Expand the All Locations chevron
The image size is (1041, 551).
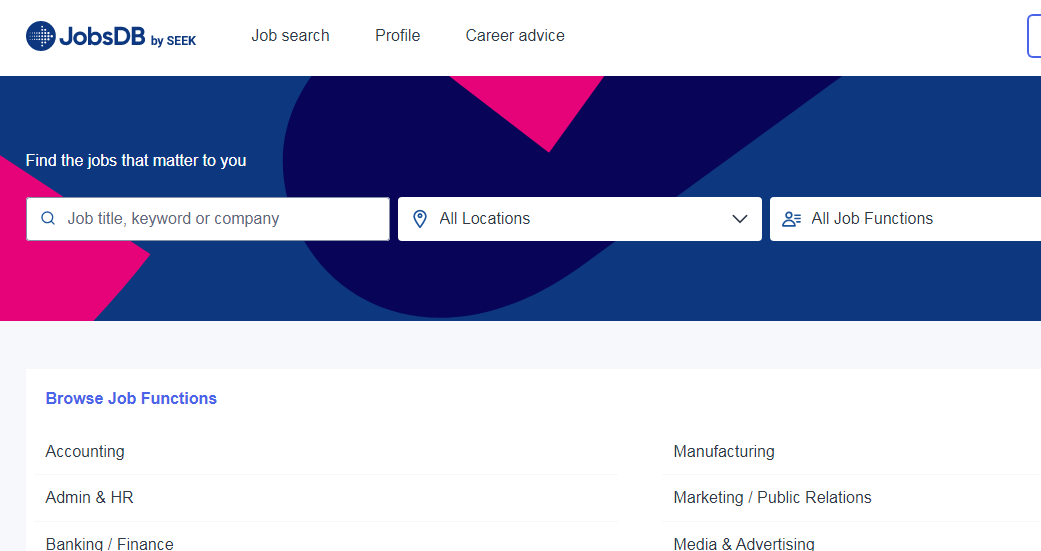point(740,219)
